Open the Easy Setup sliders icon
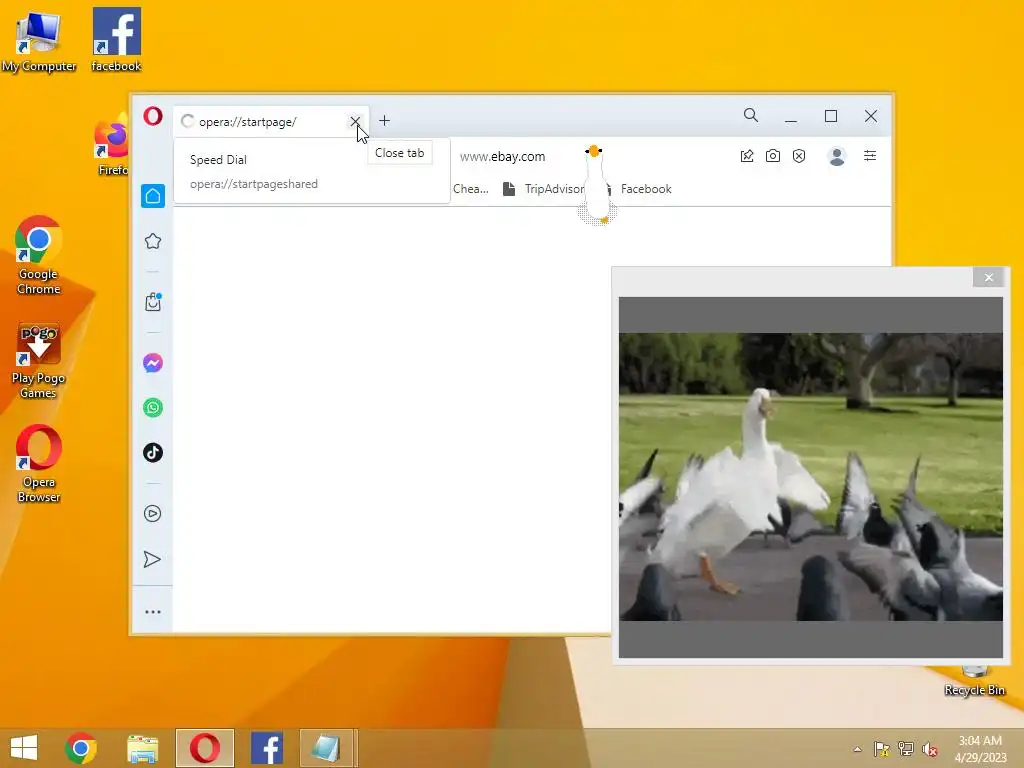The image size is (1024, 768). (870, 155)
